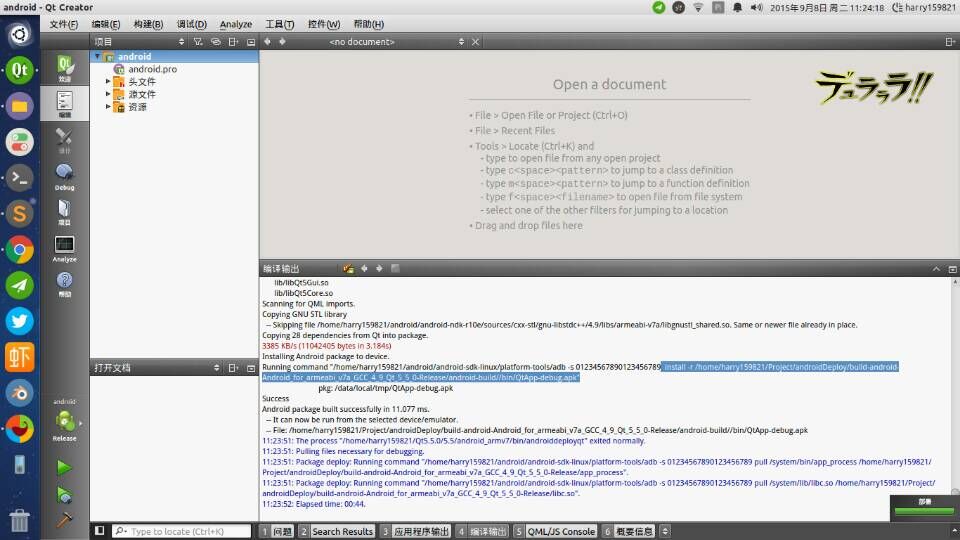Click the compile output clear/broom icon
The width and height of the screenshot is (960, 540).
[x=348, y=269]
